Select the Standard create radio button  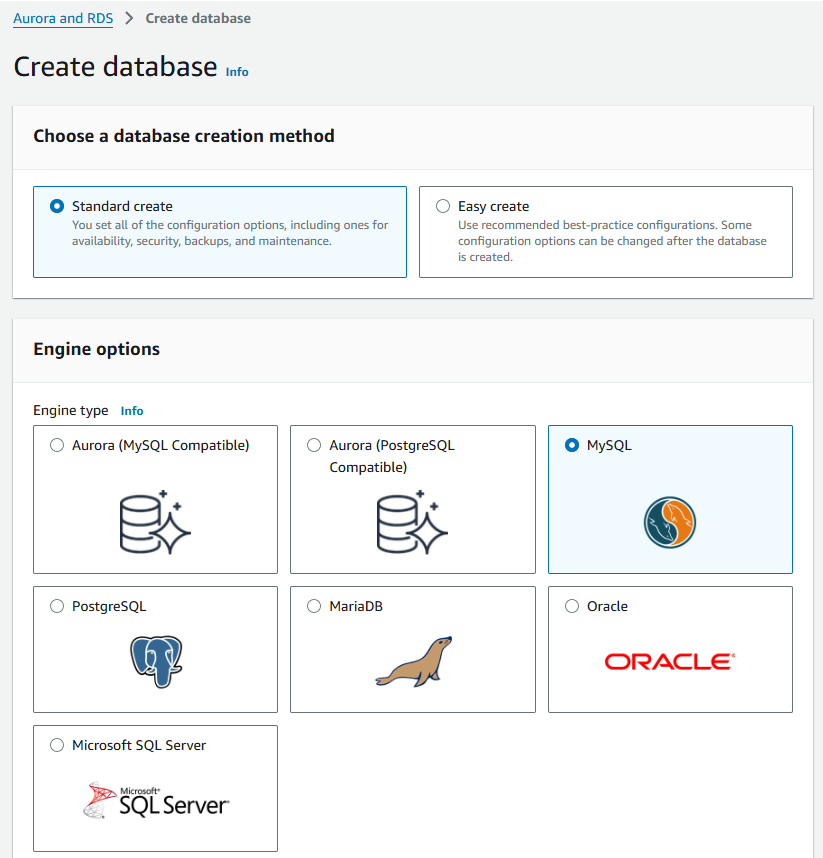(57, 206)
